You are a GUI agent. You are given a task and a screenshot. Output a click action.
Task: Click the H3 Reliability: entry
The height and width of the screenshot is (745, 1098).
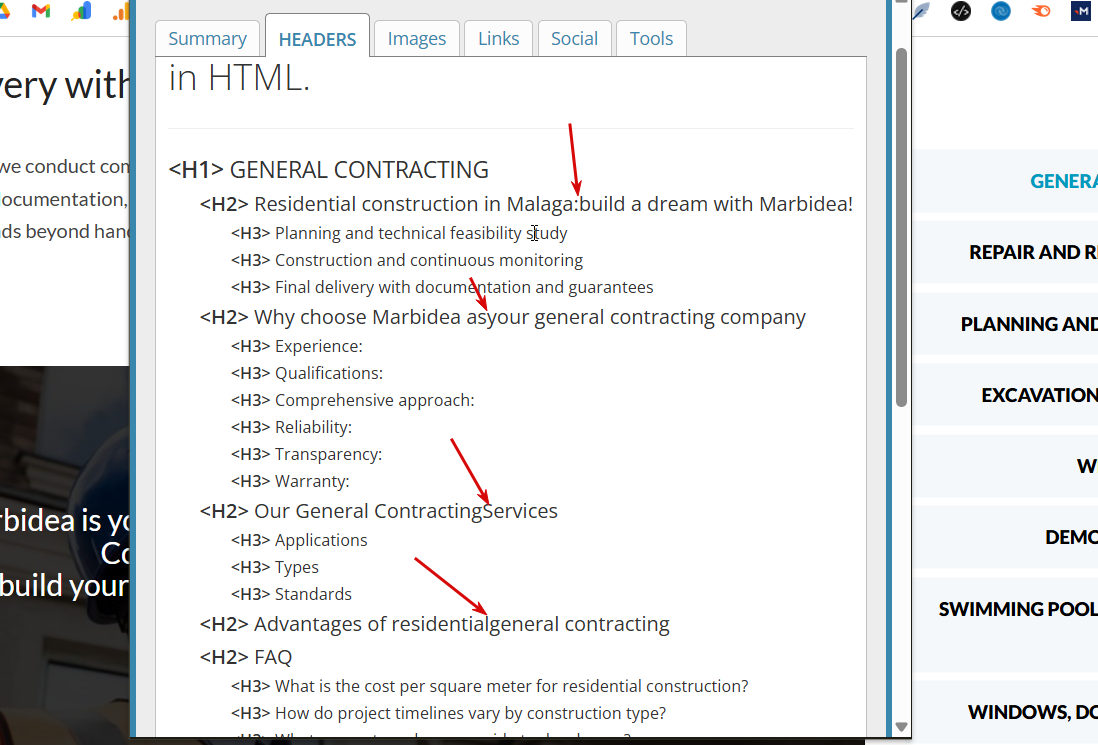pyautogui.click(x=291, y=427)
